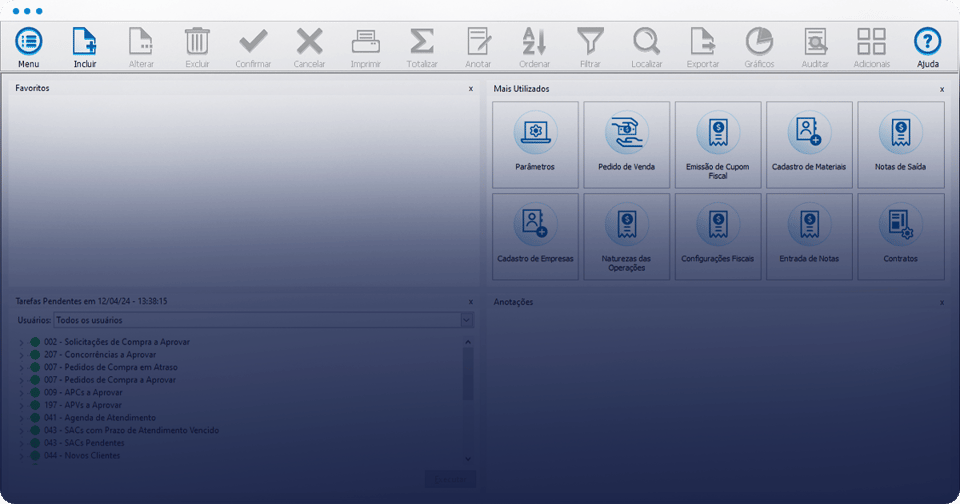960x504 pixels.
Task: Click the Exportar toolbar icon
Action: coord(703,42)
